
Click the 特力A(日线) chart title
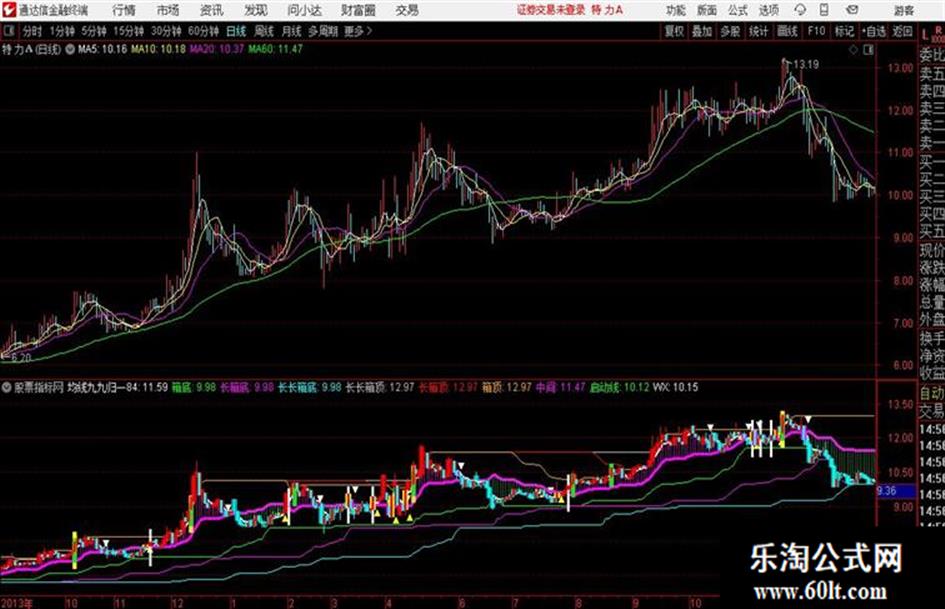(x=32, y=49)
